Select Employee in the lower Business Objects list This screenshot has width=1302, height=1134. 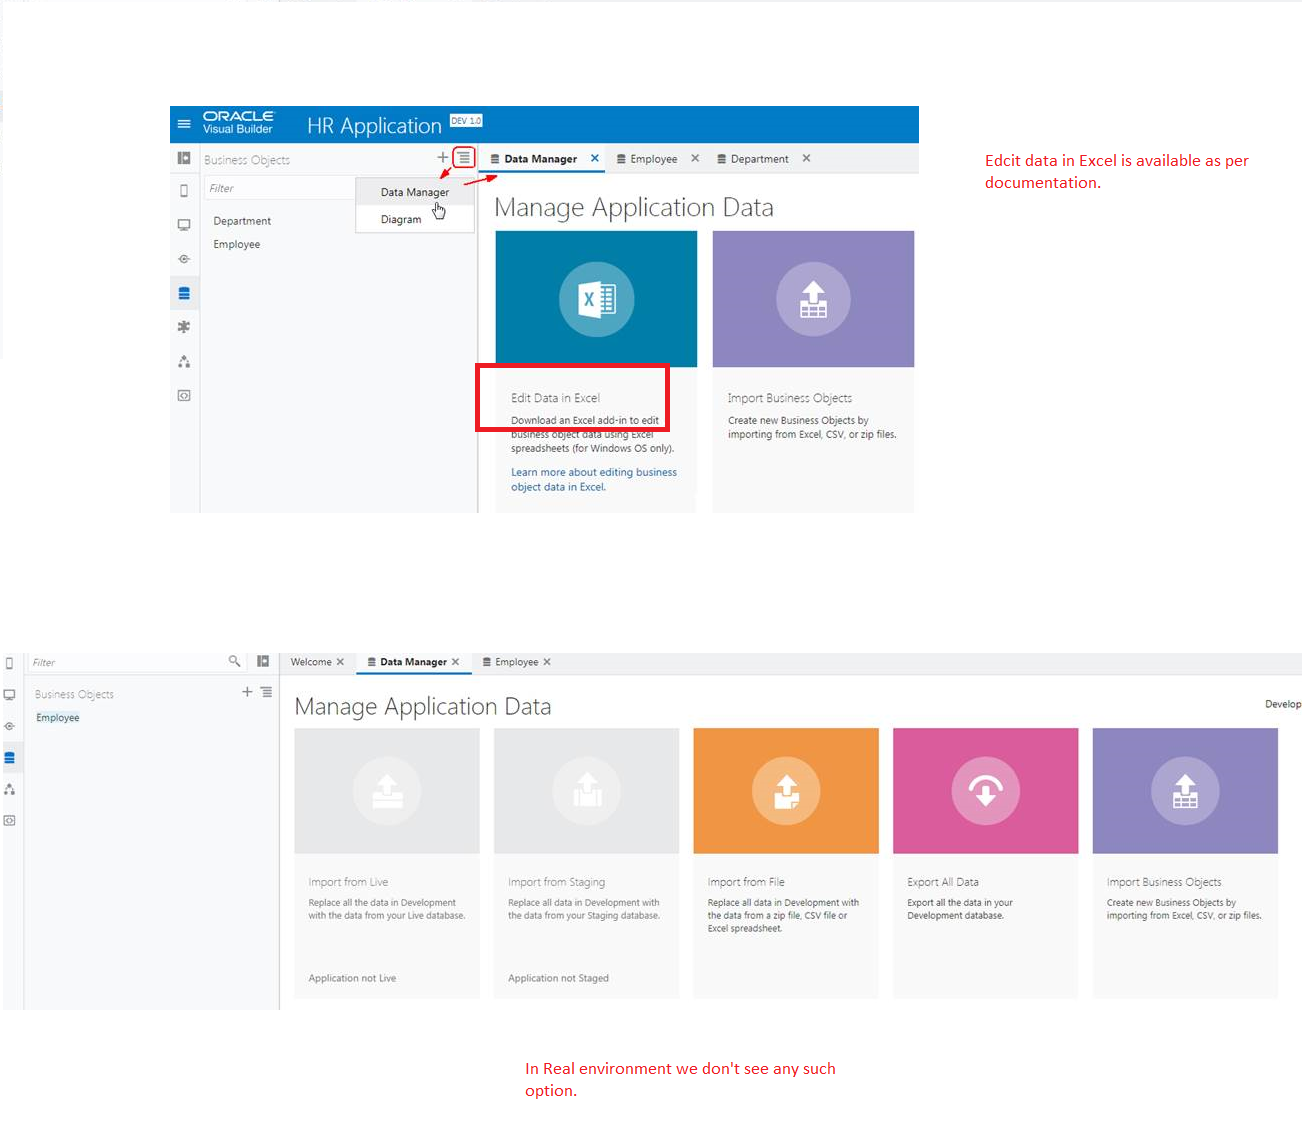point(58,718)
